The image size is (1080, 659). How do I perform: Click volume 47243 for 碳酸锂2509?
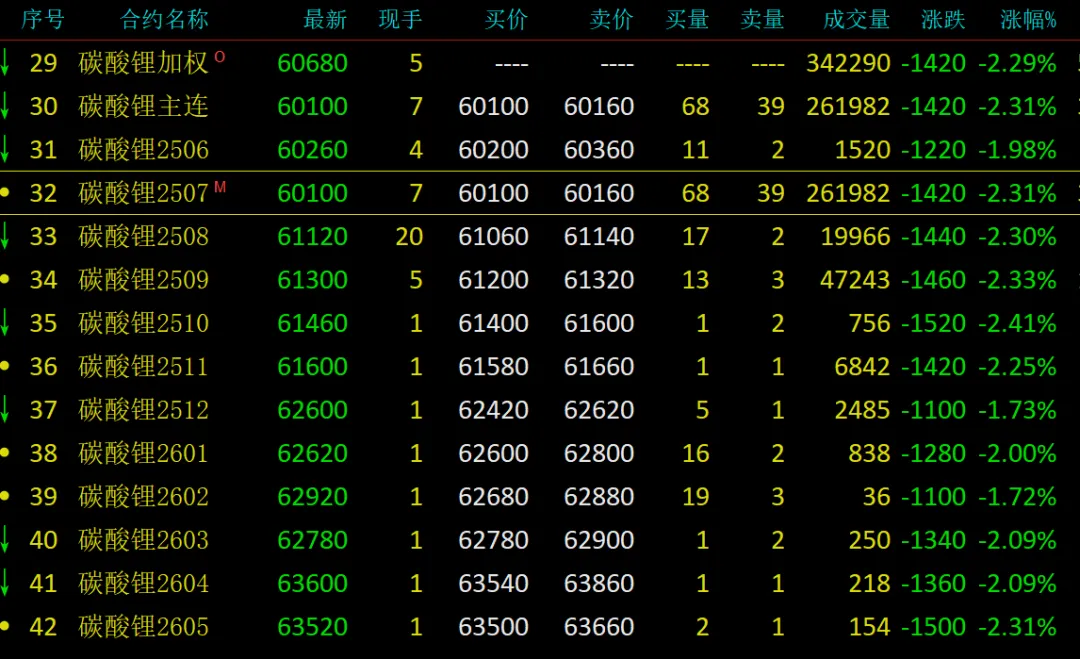click(855, 280)
